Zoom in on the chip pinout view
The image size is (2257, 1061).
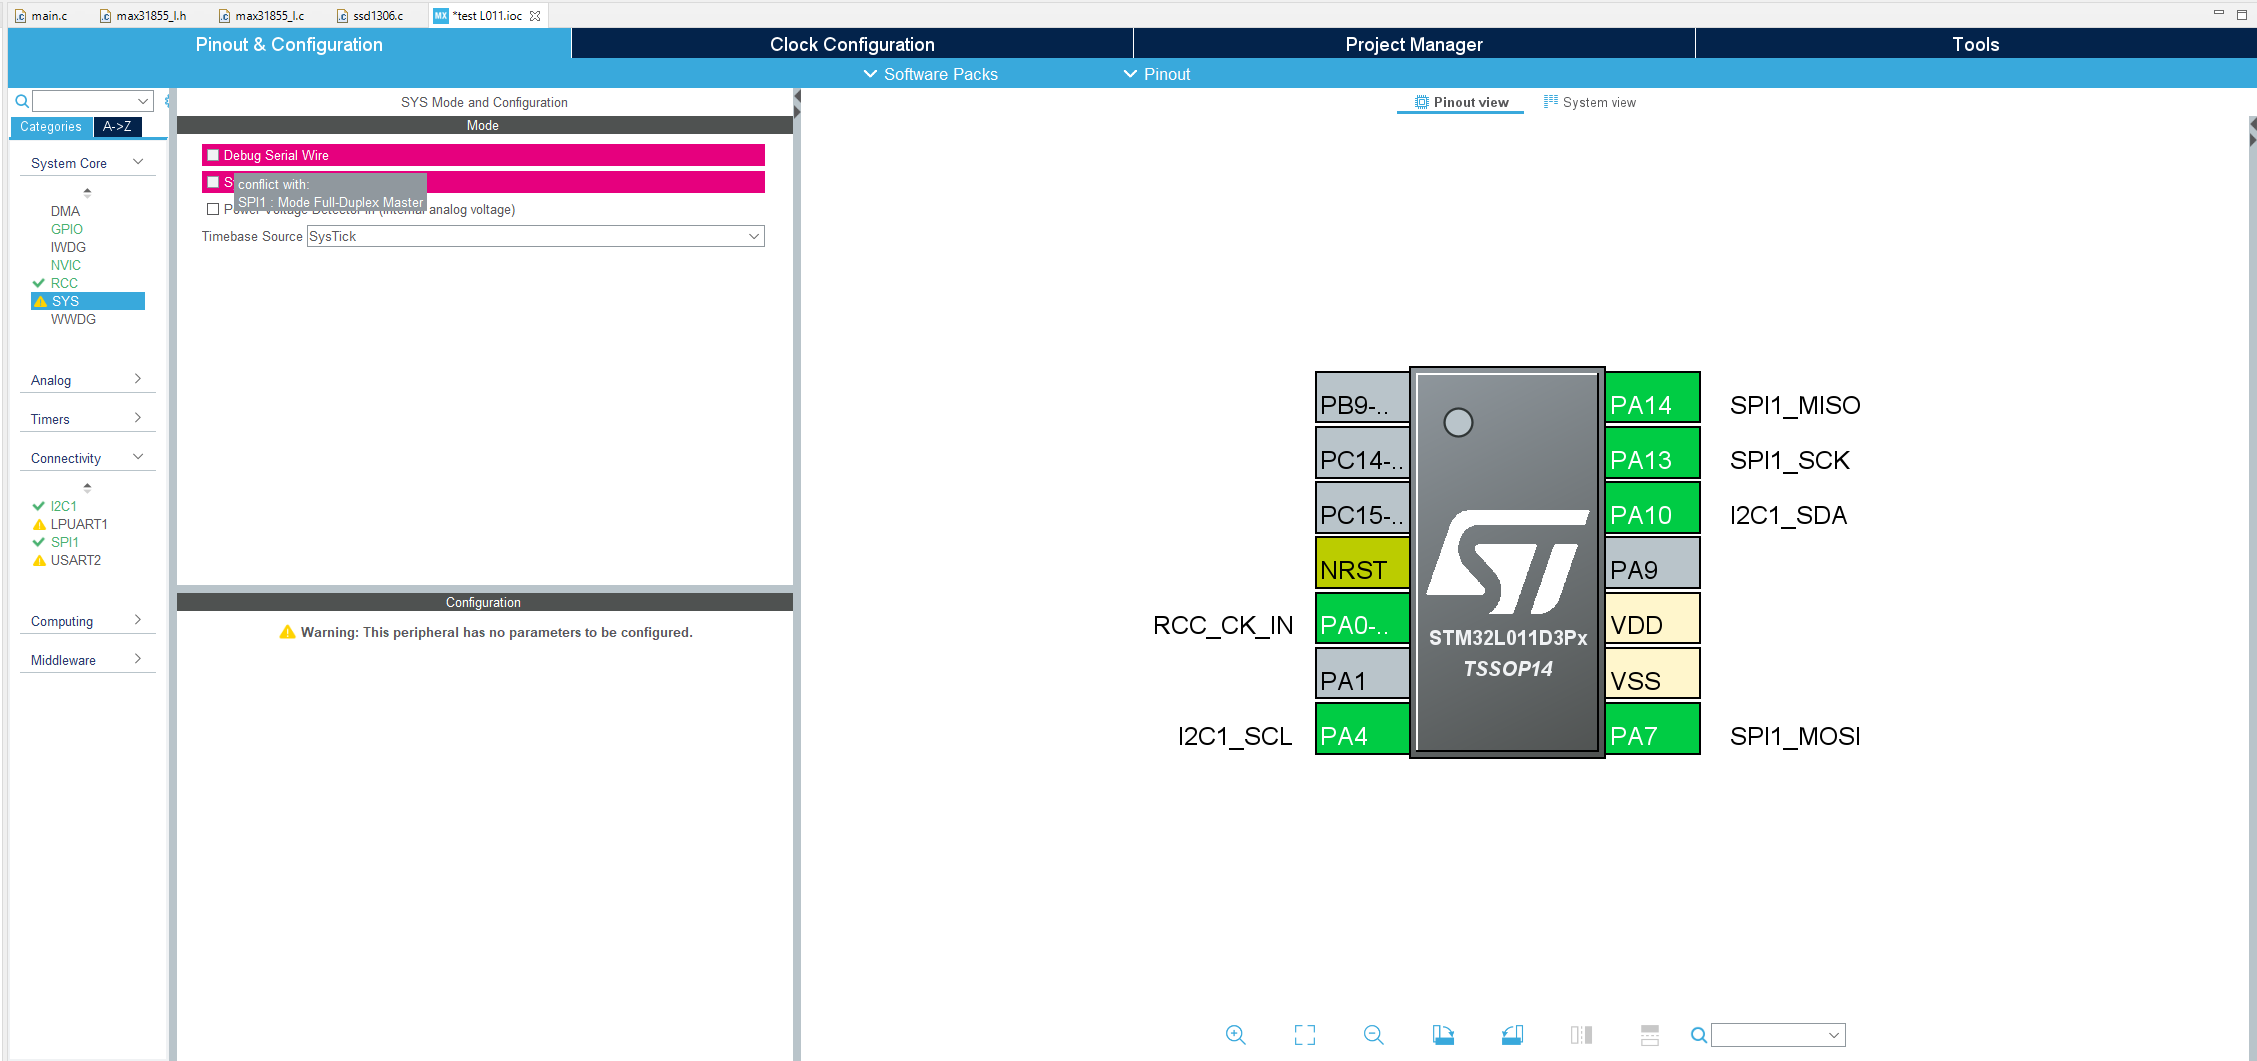(1236, 1035)
